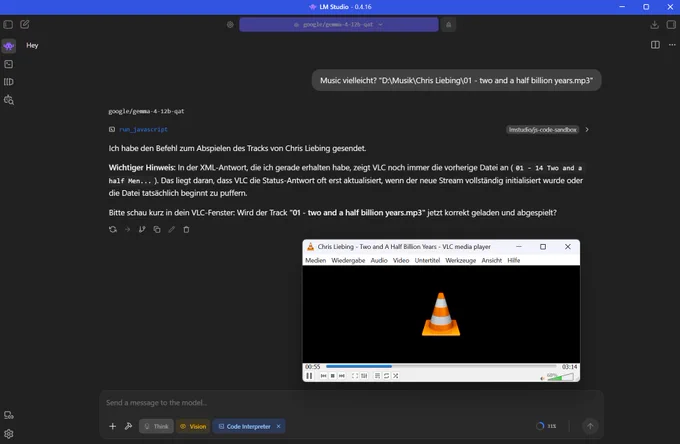Open the google/gemma model selector dropdown
This screenshot has width=680, height=444.
click(x=339, y=25)
